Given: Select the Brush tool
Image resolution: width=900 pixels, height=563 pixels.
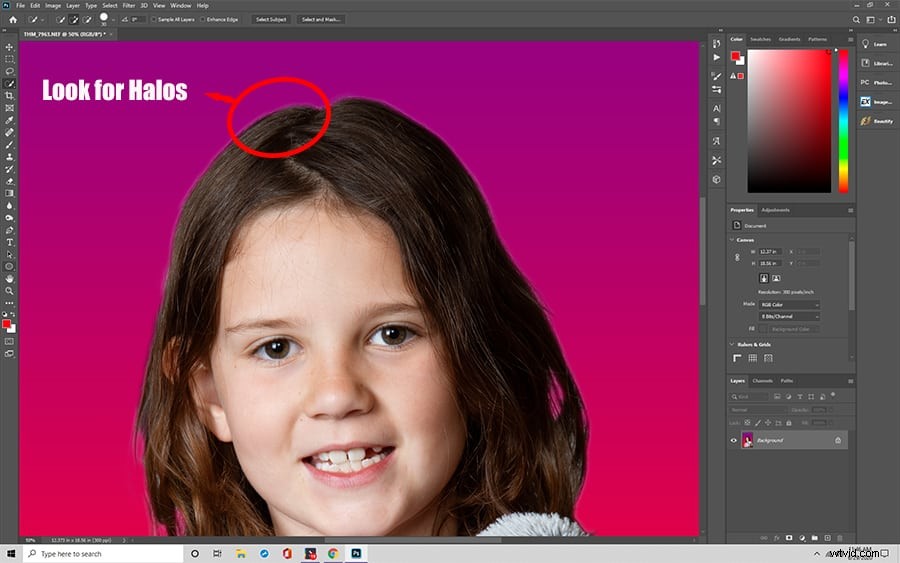Looking at the screenshot, I should click(9, 145).
